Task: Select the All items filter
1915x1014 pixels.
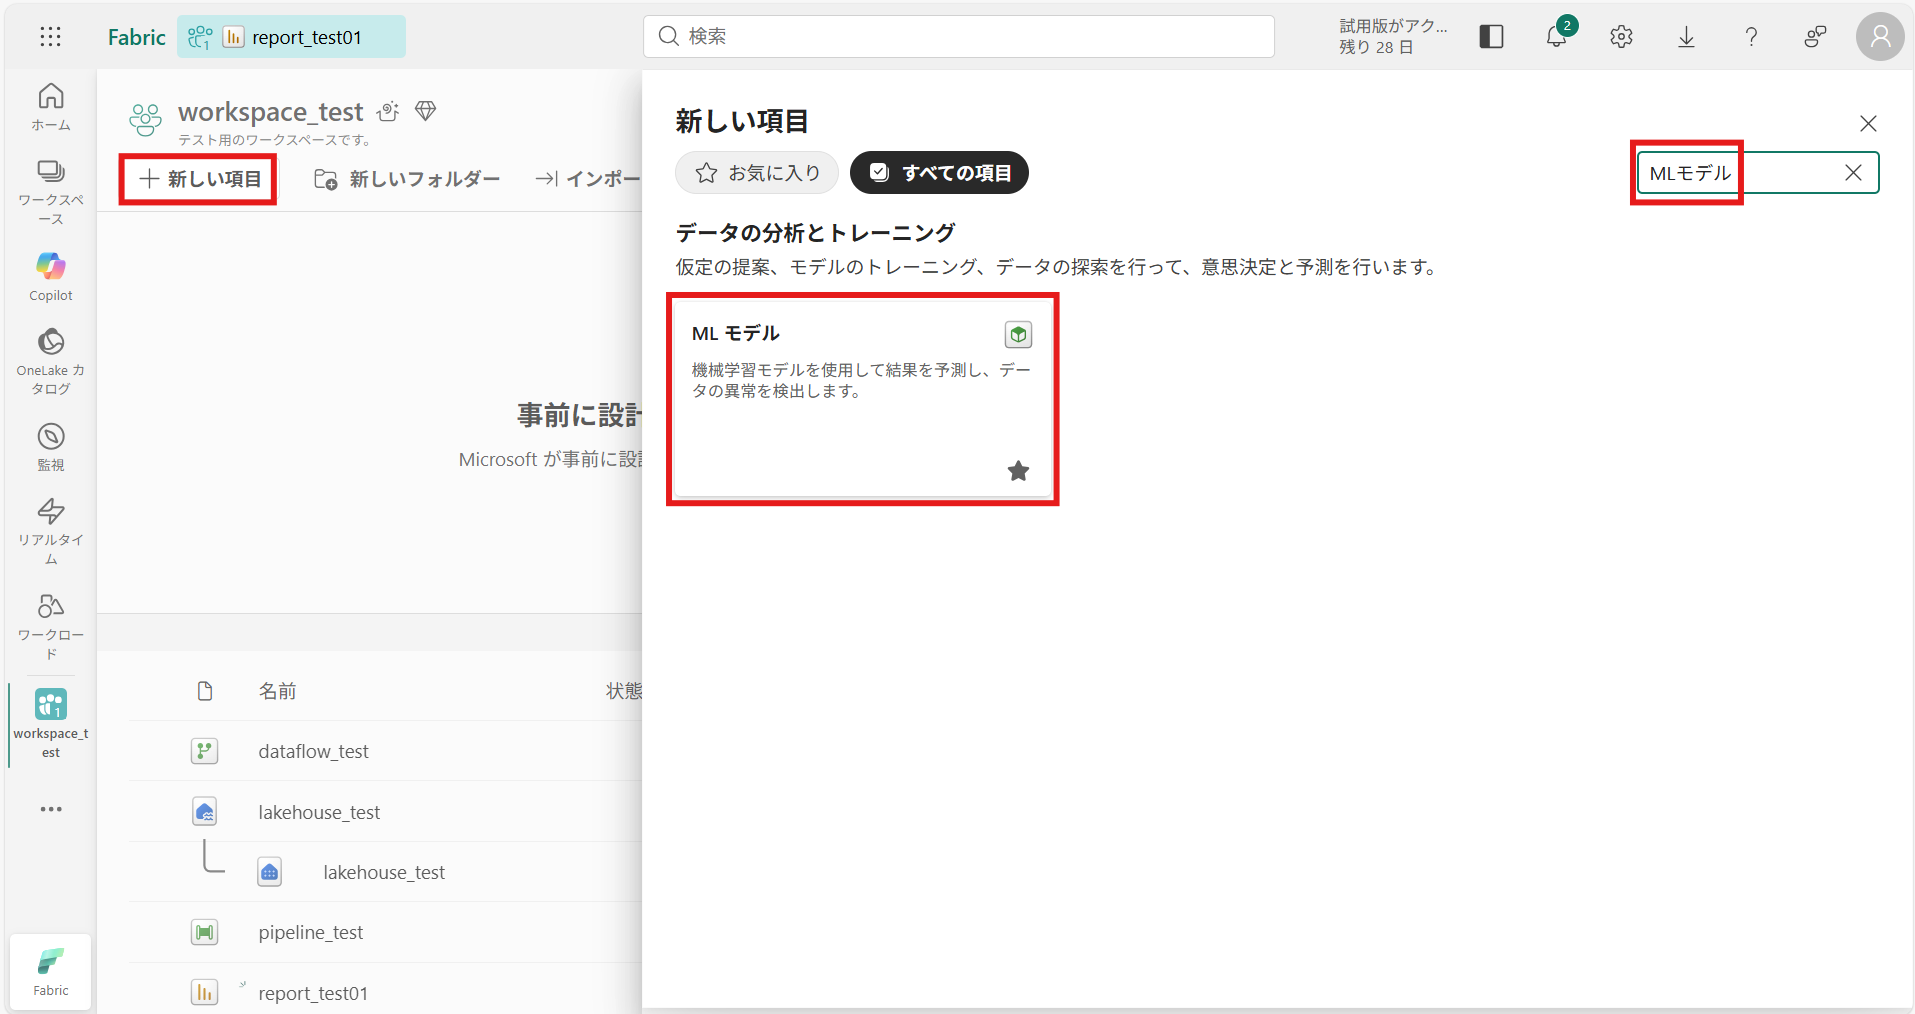Action: pyautogui.click(x=939, y=173)
